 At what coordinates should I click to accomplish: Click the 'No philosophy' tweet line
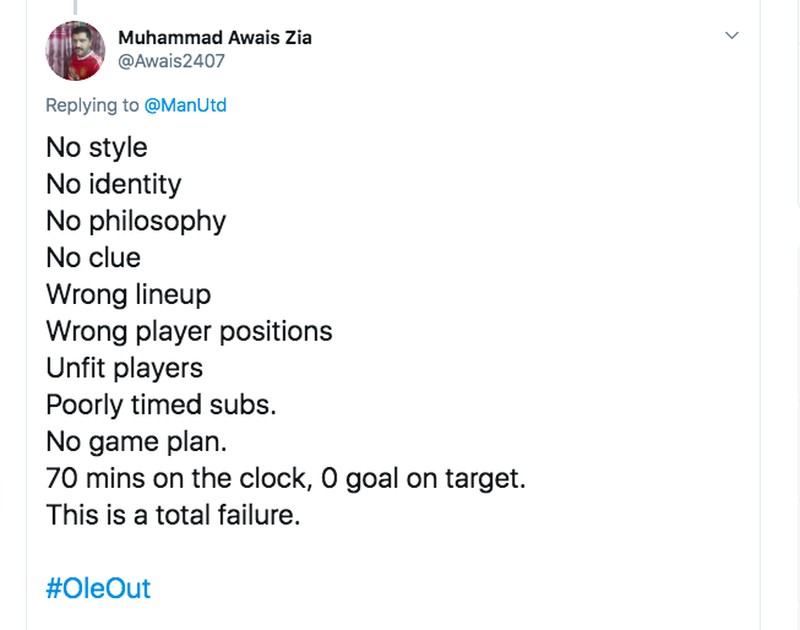click(x=136, y=221)
